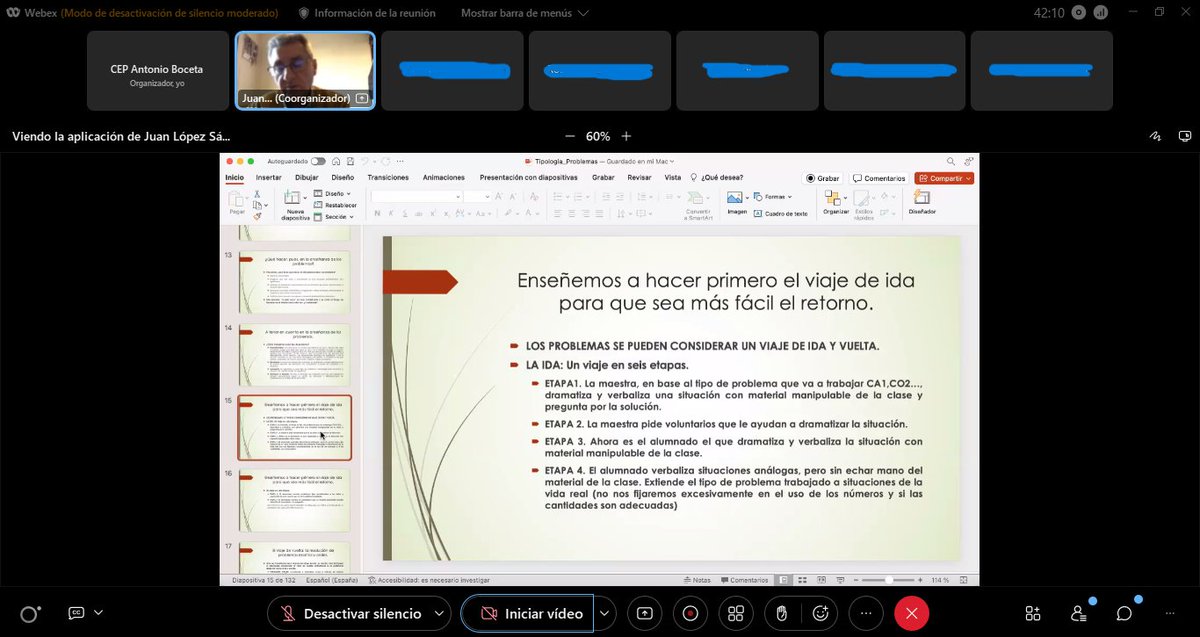Start recording the Webex meeting

(x=690, y=613)
